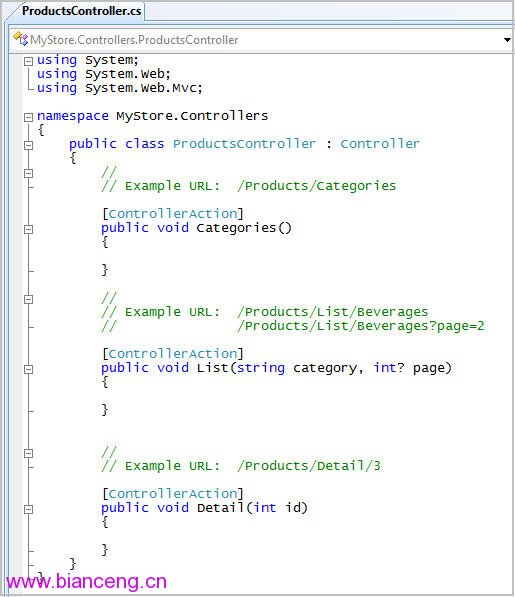The width and height of the screenshot is (515, 597).
Task: Collapse the /Products/List/Beverages comment block
Action: click(28, 299)
